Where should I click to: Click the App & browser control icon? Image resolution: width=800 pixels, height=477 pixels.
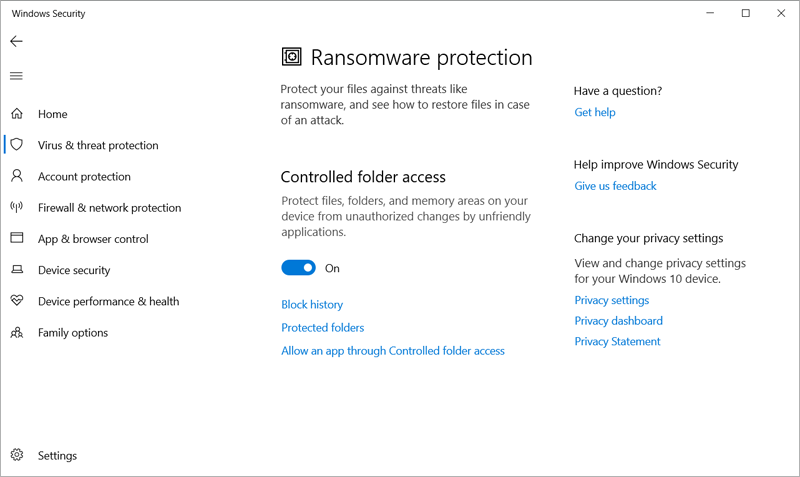17,239
